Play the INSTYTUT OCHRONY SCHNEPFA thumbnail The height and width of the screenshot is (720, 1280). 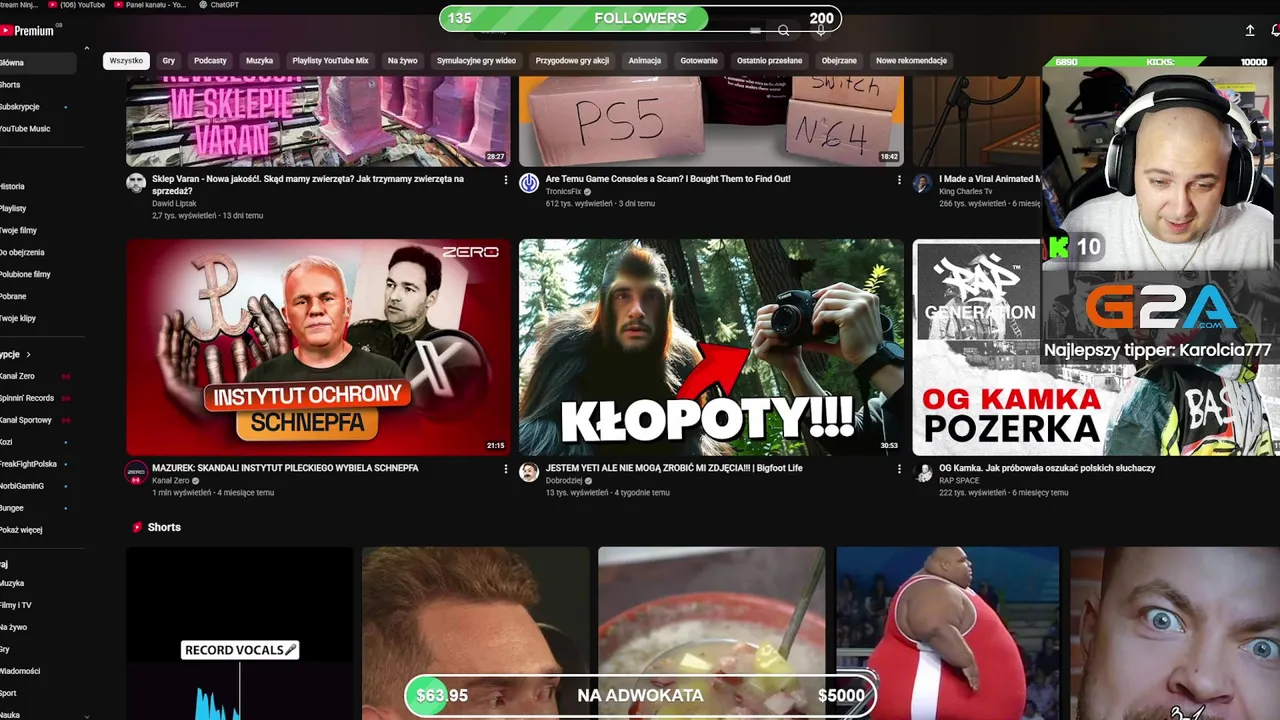pyautogui.click(x=318, y=347)
